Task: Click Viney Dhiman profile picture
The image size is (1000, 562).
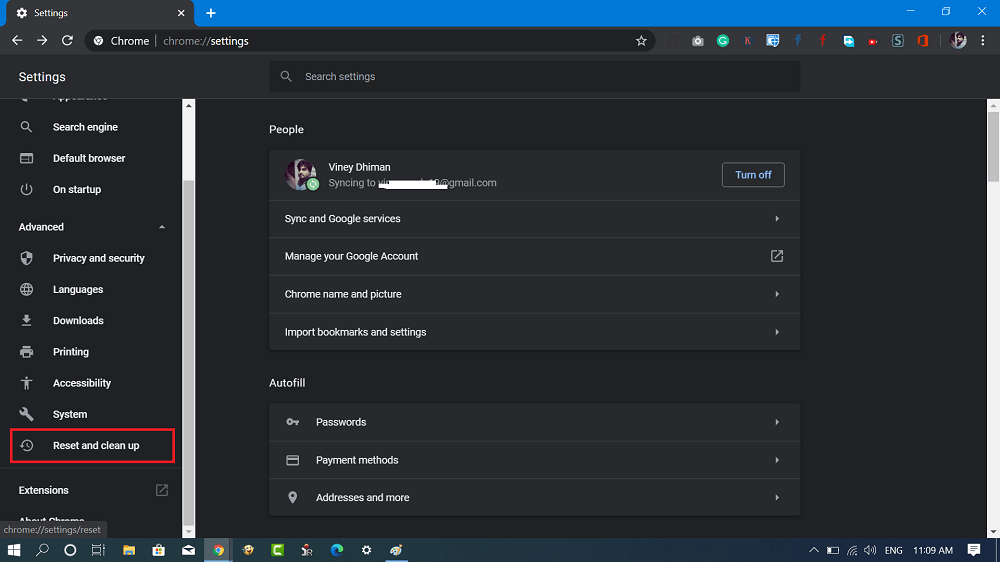Action: [301, 175]
